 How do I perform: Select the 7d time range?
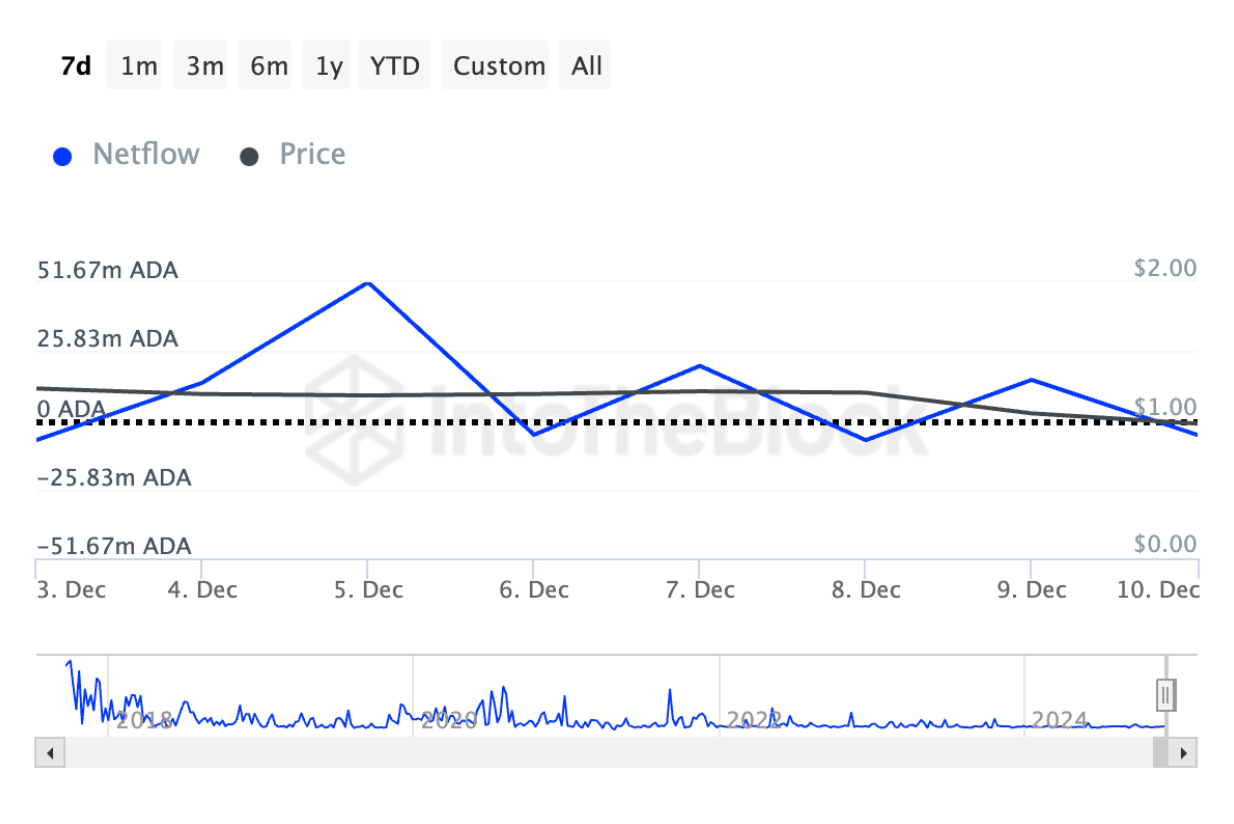tap(76, 66)
